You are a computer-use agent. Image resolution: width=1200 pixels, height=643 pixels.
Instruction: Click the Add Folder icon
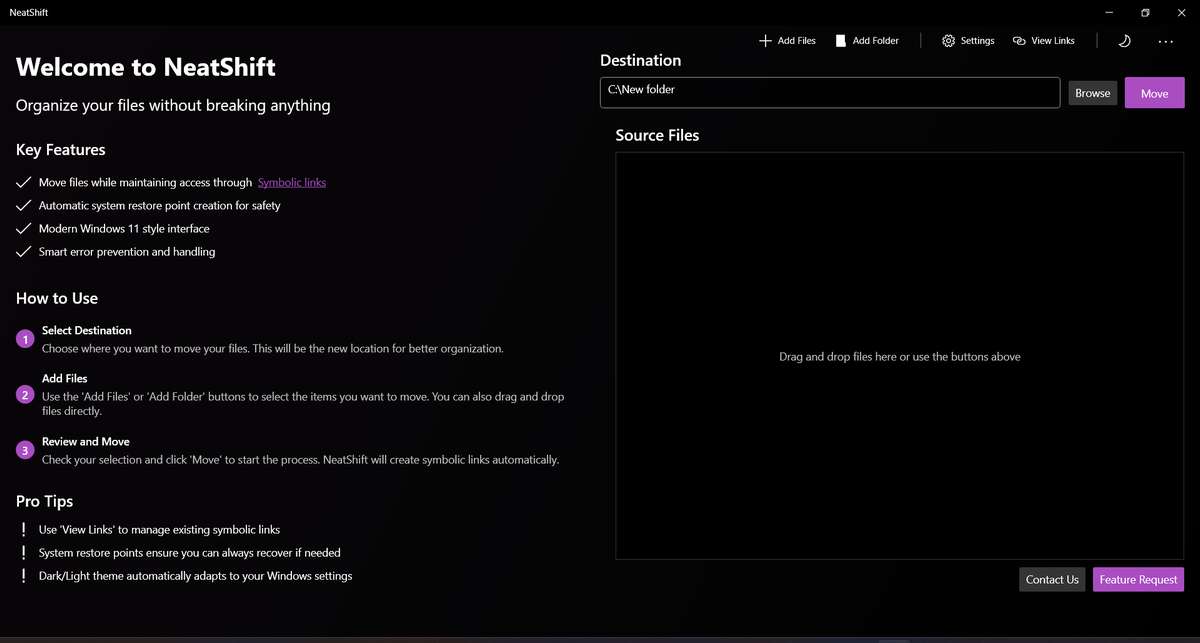(x=841, y=41)
